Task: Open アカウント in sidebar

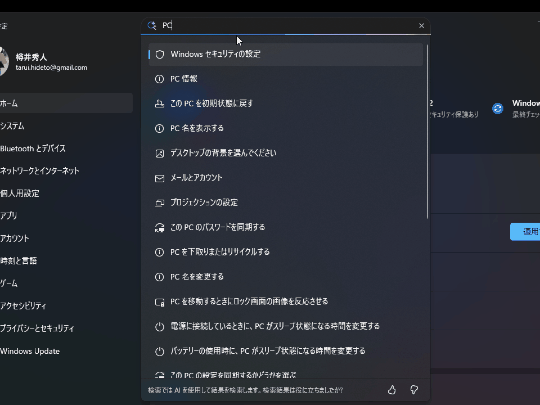Action: click(x=65, y=238)
